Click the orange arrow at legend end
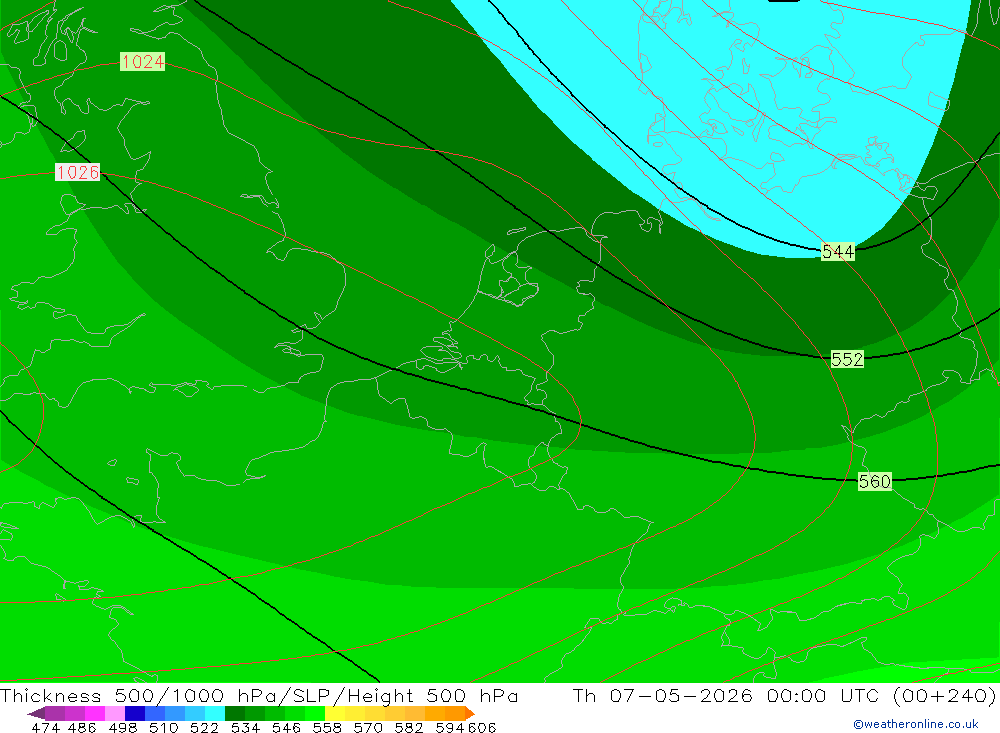The image size is (1000, 733). (x=470, y=713)
